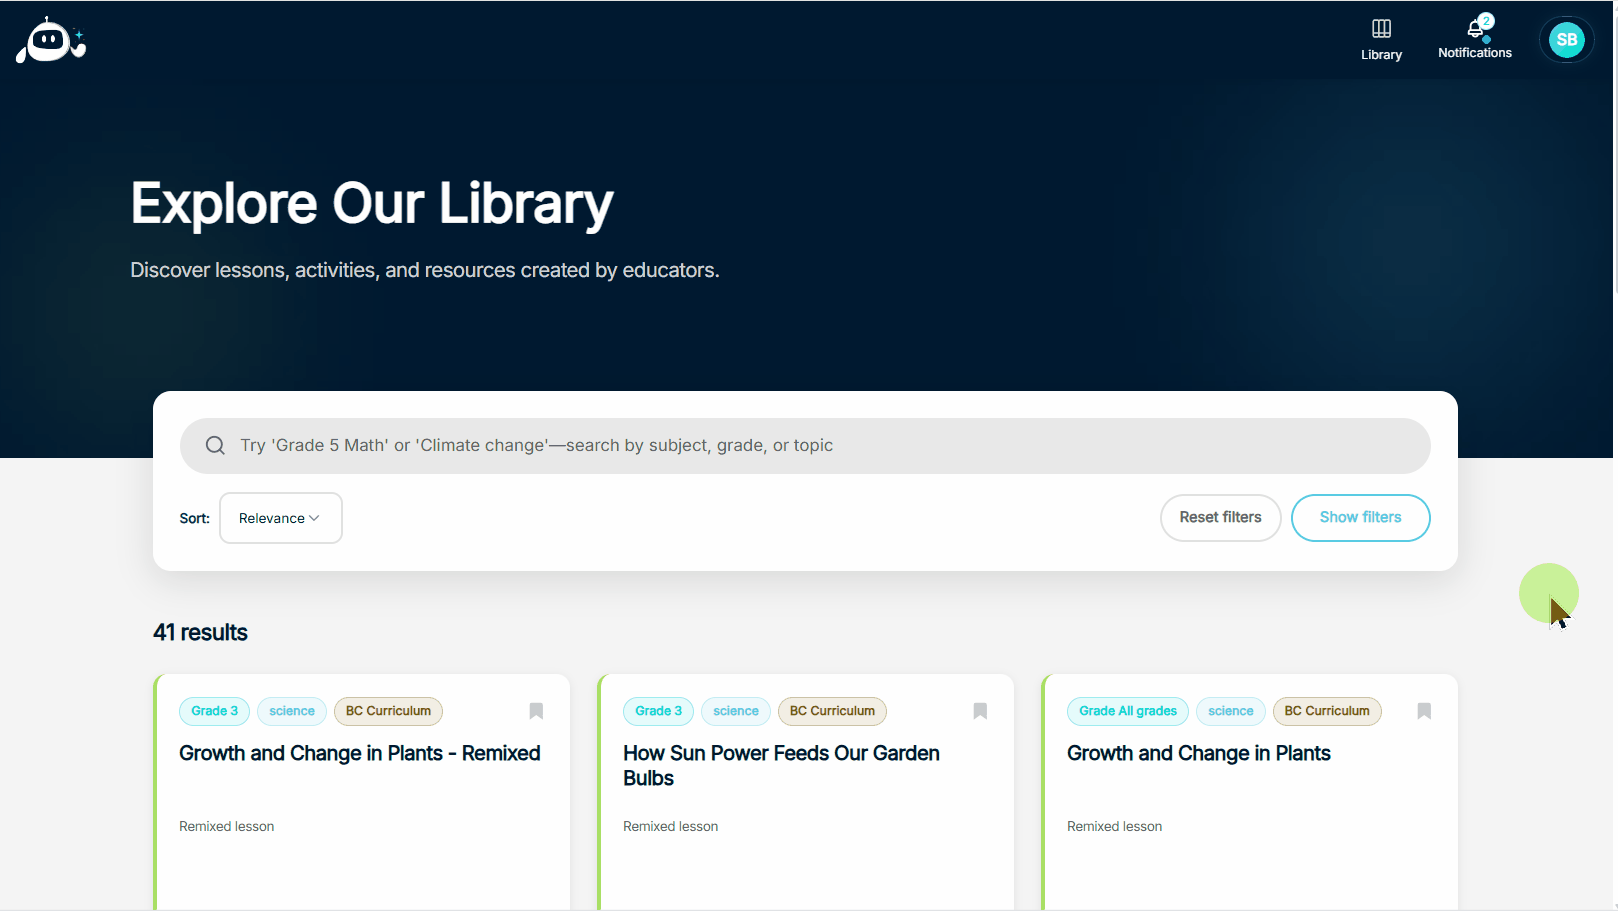Open the SB user profile avatar
The height and width of the screenshot is (911, 1618).
(1566, 40)
